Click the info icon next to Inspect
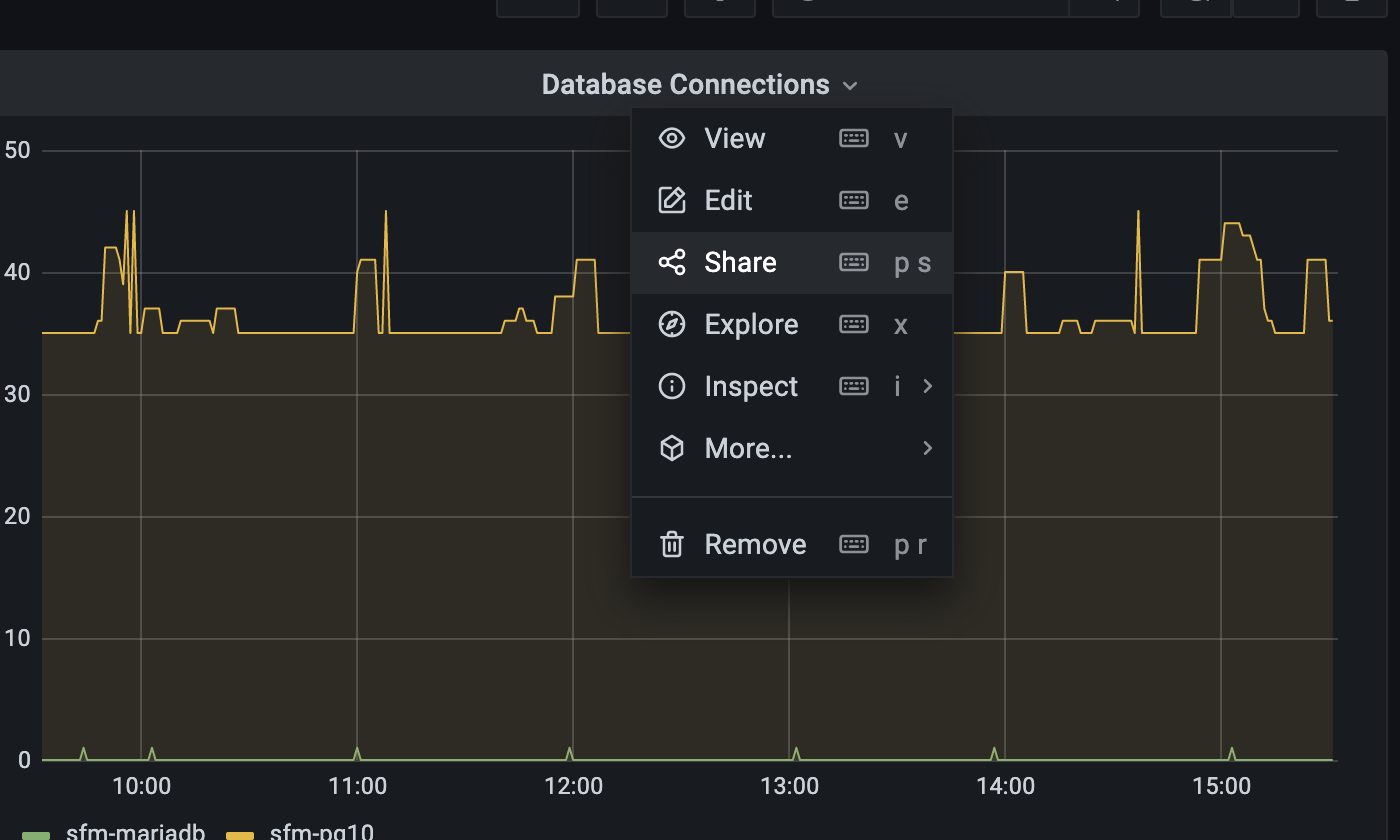Image resolution: width=1400 pixels, height=840 pixels. (671, 386)
